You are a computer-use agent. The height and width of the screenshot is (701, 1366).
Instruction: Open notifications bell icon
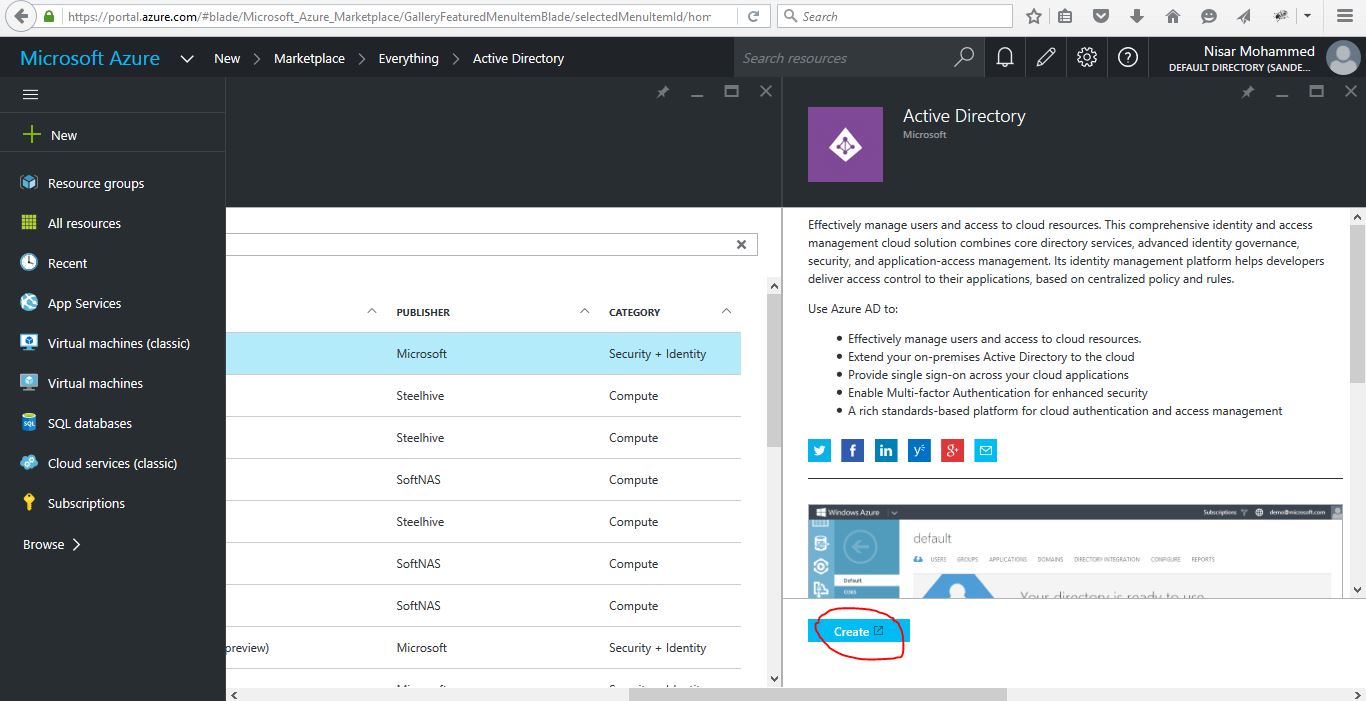pos(1005,58)
